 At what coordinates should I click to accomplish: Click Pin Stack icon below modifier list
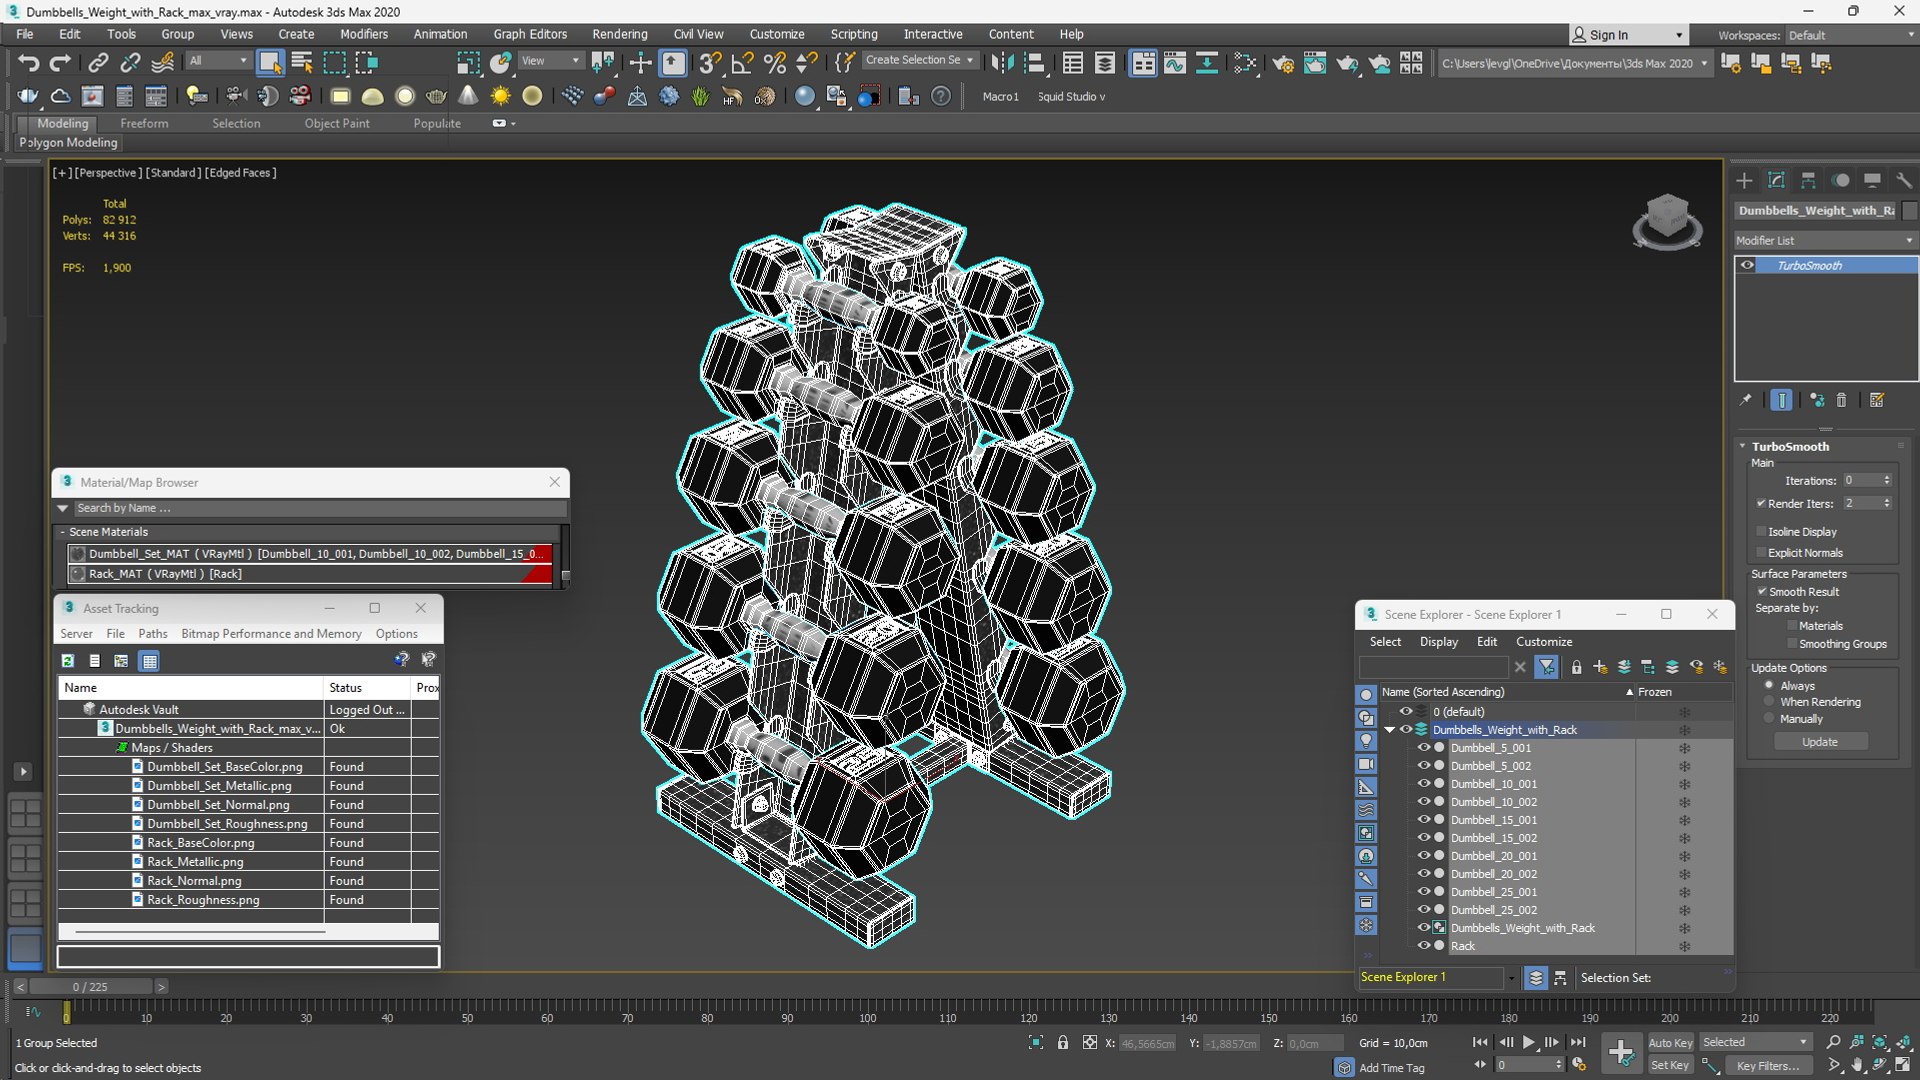point(1746,400)
